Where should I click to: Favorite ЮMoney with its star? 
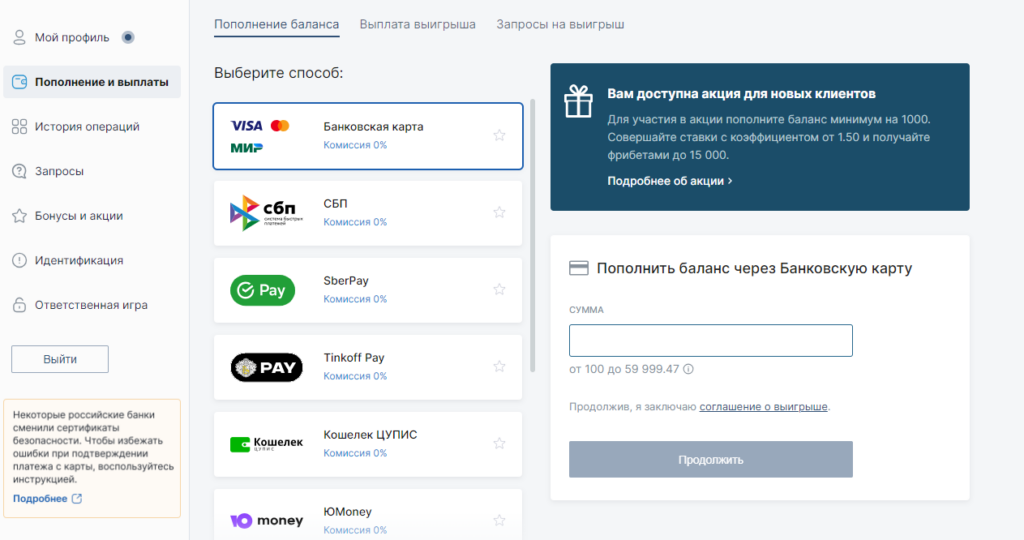[500, 520]
